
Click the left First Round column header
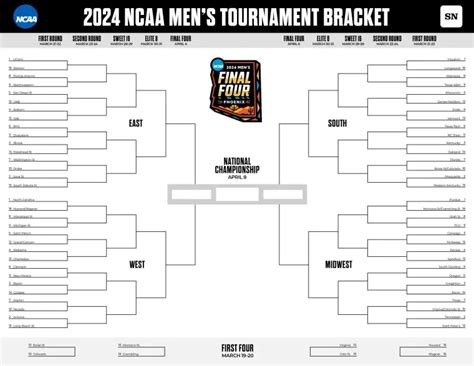pyautogui.click(x=50, y=40)
